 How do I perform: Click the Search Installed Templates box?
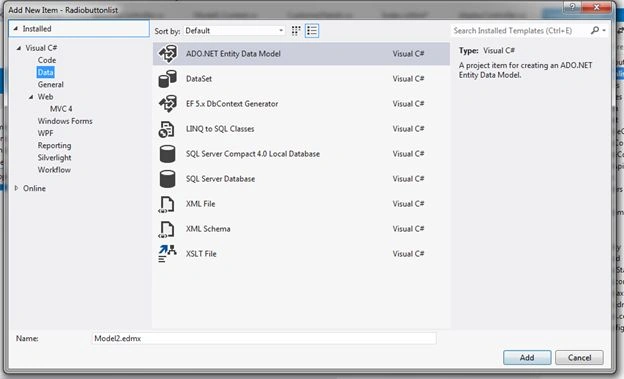pos(520,31)
